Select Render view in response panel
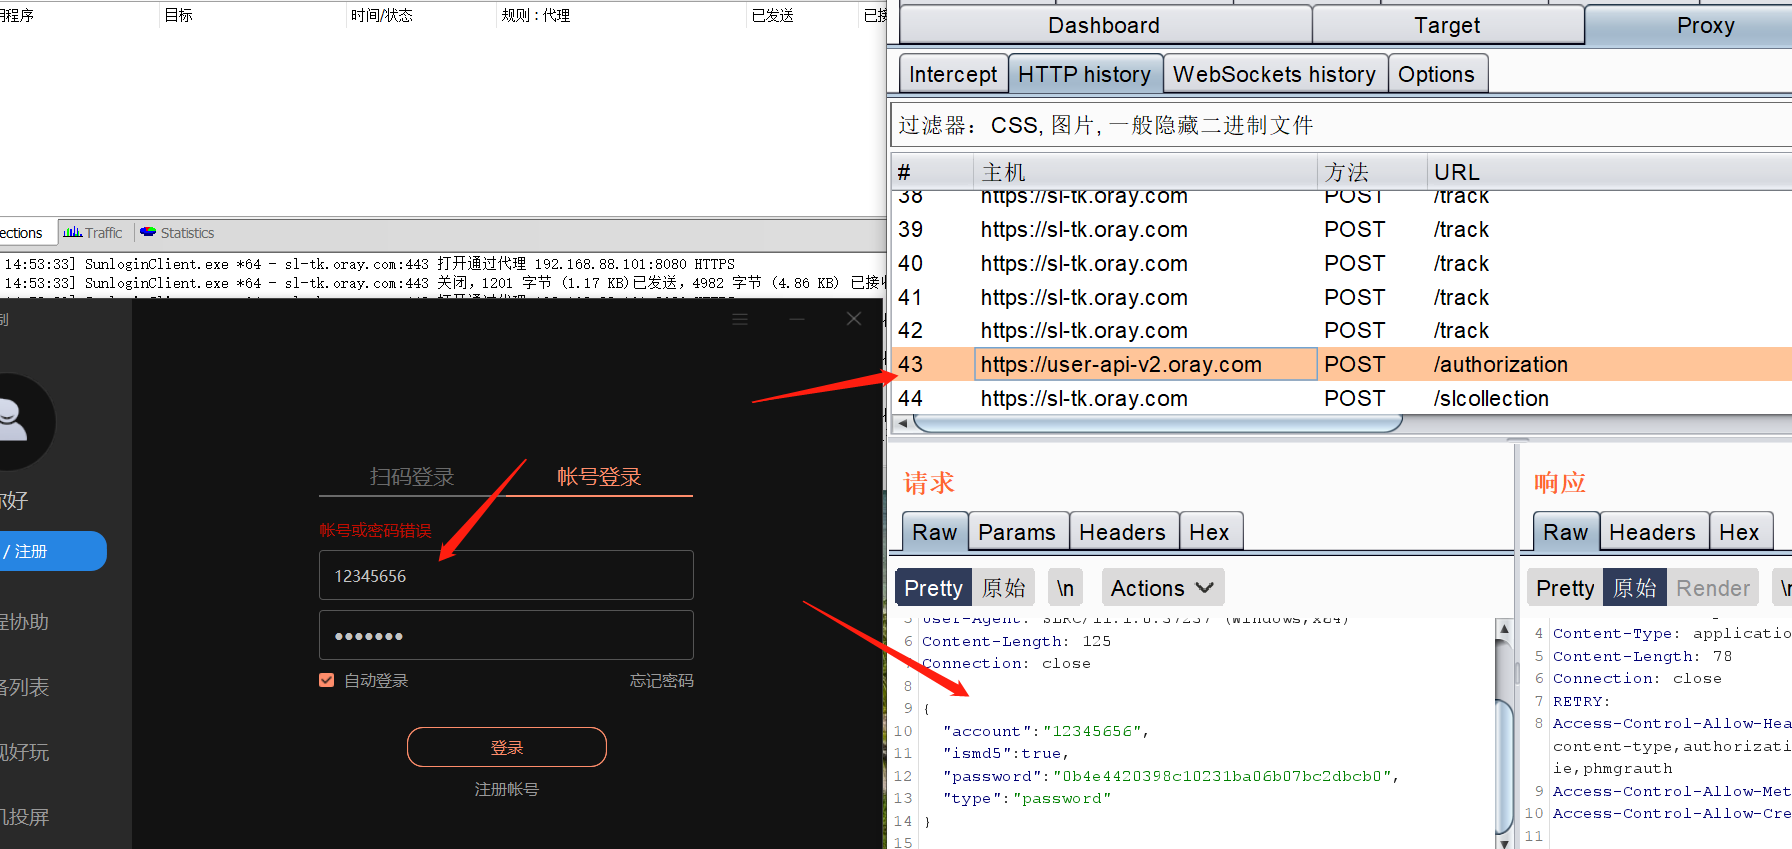Viewport: 1792px width, 849px height. (1713, 588)
